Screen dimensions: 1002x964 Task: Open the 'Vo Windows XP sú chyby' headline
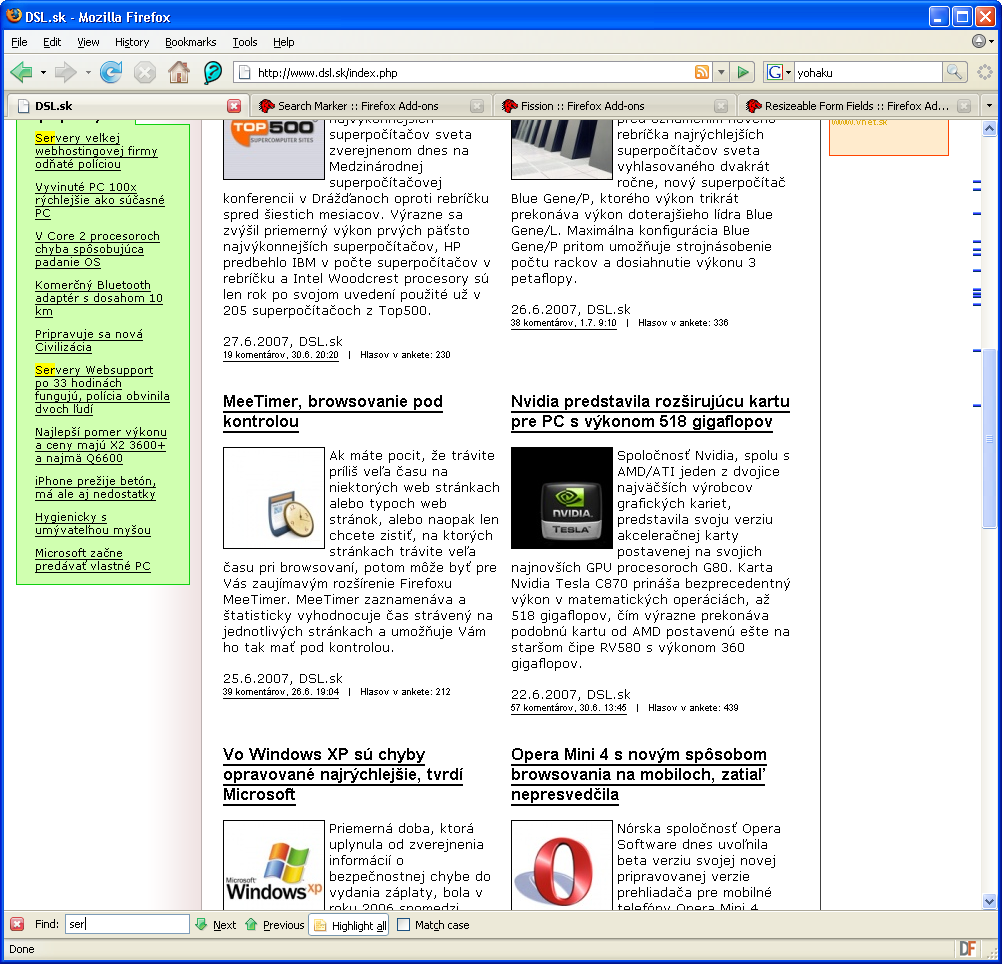[x=343, y=774]
